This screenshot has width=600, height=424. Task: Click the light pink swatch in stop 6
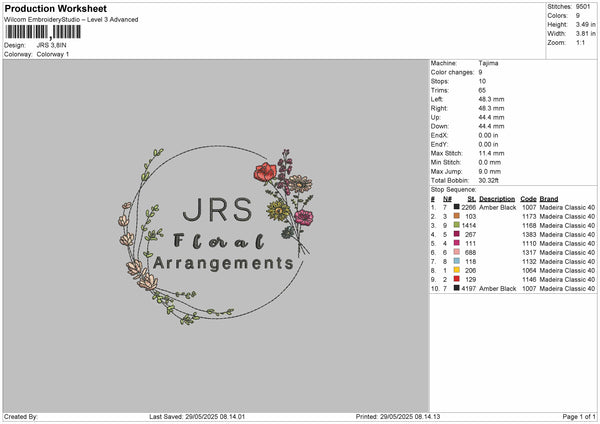click(456, 252)
